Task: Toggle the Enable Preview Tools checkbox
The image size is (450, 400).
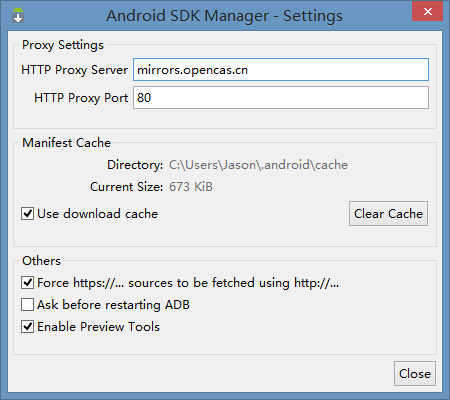Action: (x=27, y=327)
